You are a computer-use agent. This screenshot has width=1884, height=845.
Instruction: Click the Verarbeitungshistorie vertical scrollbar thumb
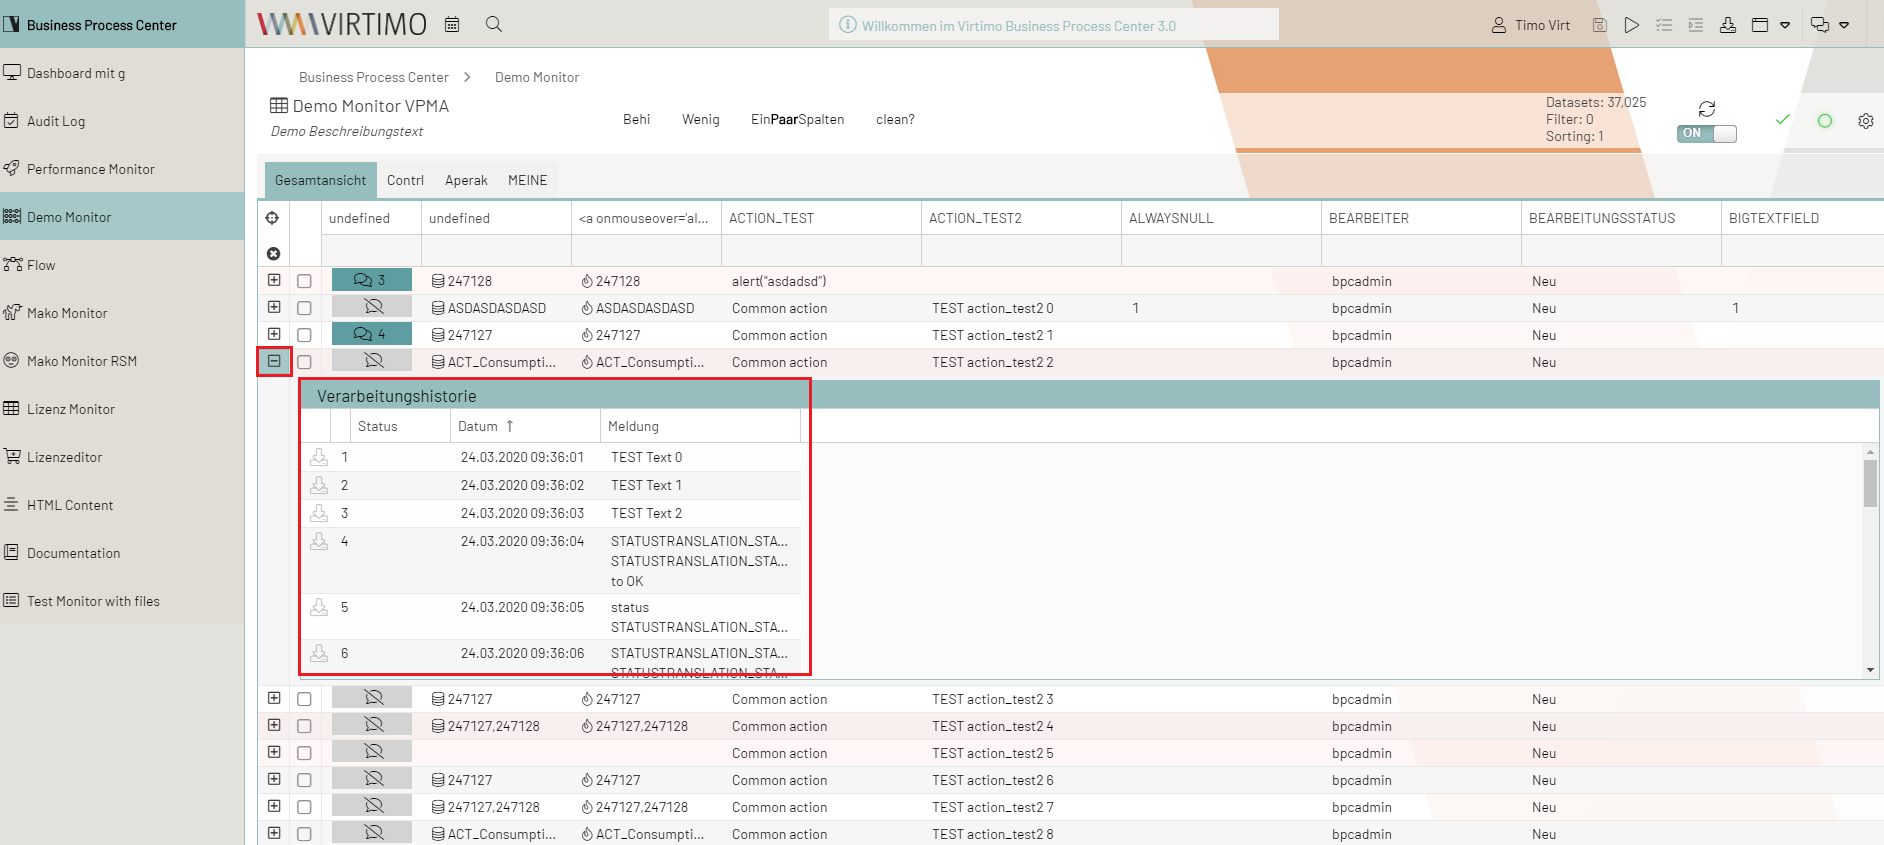(x=1870, y=484)
